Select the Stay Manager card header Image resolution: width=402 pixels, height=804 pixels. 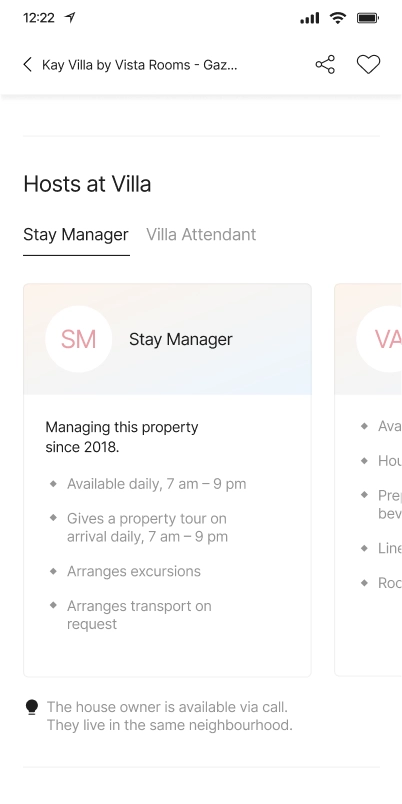167,339
